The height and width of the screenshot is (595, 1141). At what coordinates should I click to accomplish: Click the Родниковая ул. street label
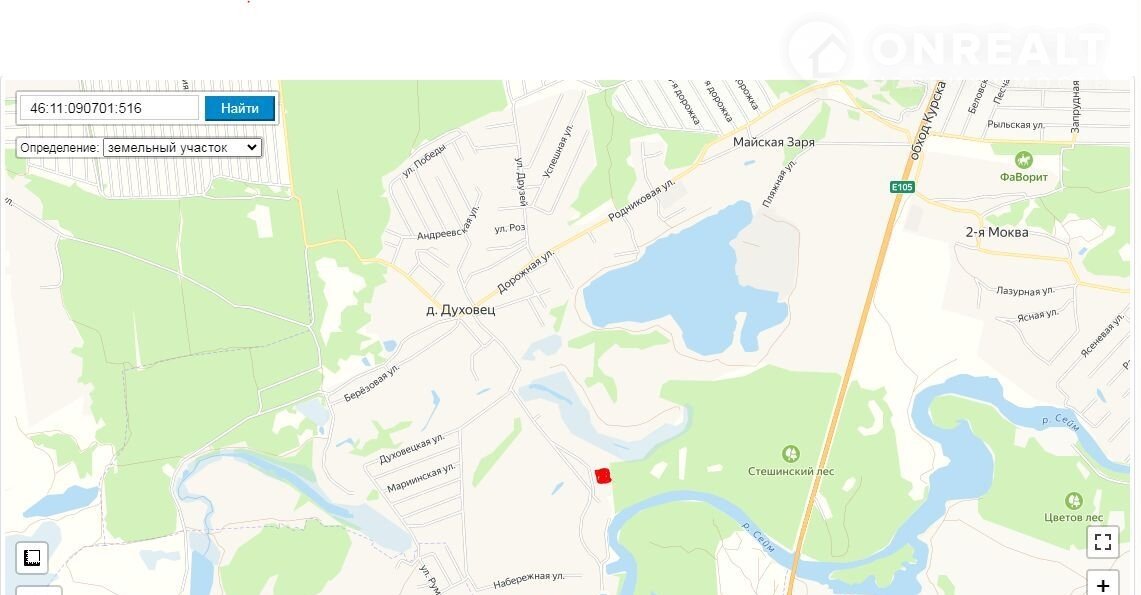(642, 196)
